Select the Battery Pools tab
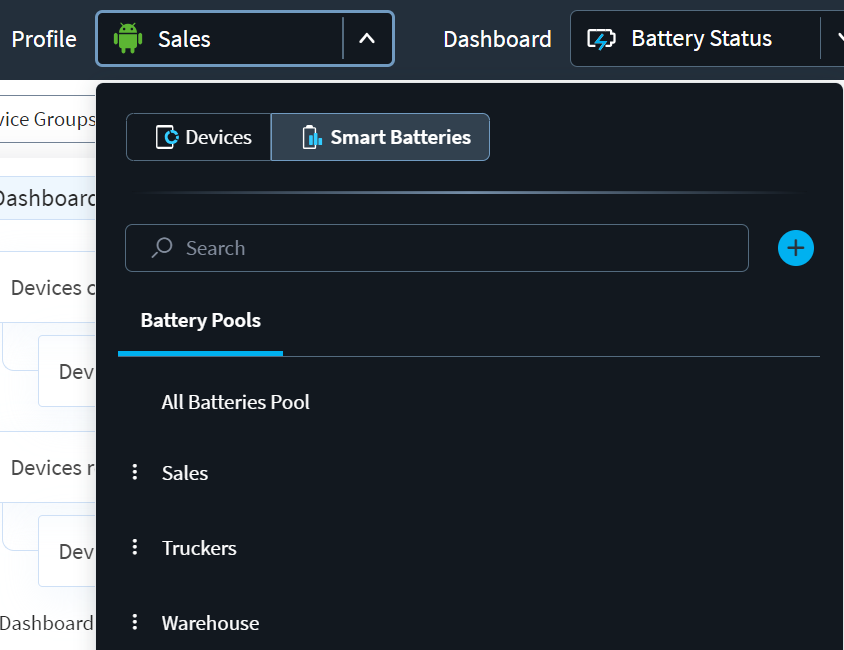844x650 pixels. click(200, 320)
